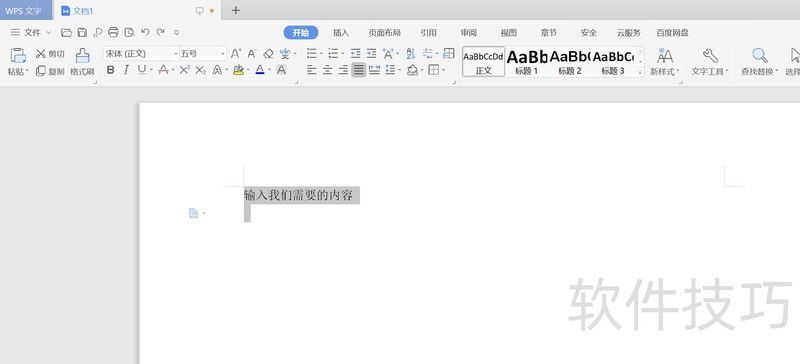Image resolution: width=800 pixels, height=364 pixels.
Task: Click the Save document icon
Action: click(82, 32)
